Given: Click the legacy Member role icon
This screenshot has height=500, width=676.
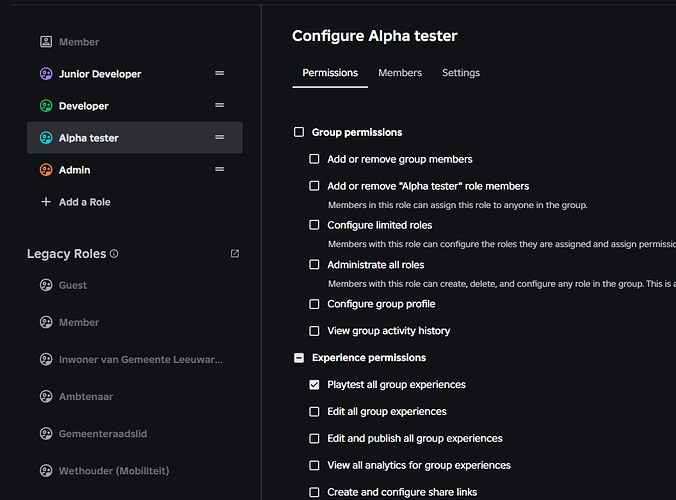Looking at the screenshot, I should point(46,322).
